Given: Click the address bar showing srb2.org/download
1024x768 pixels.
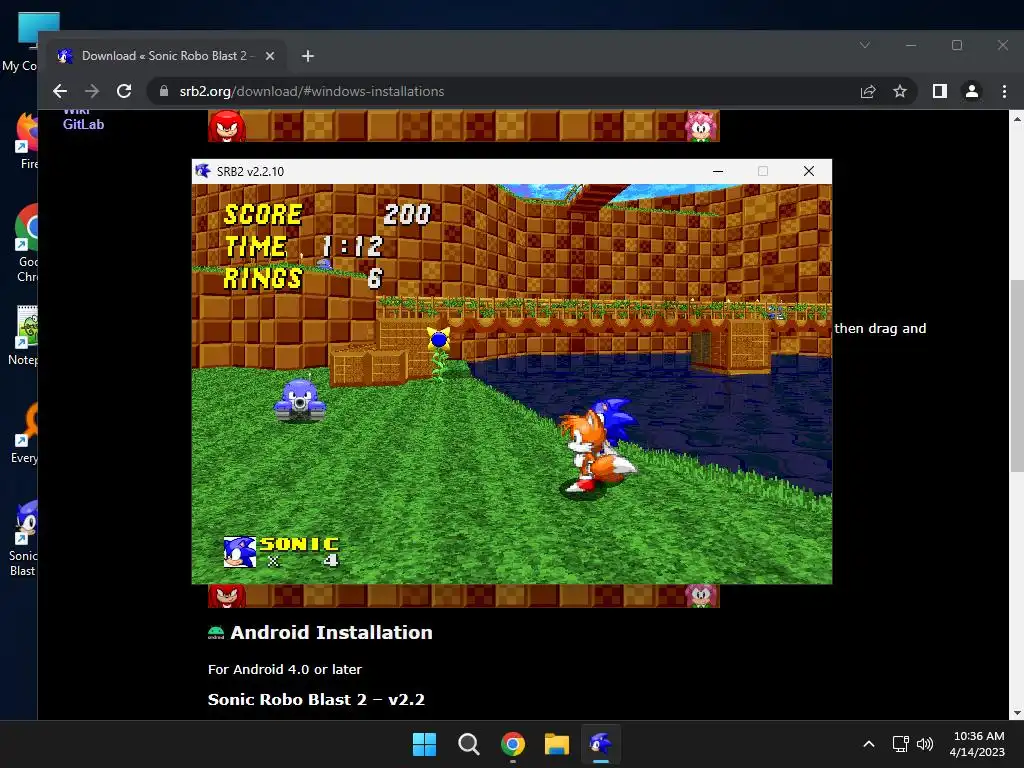Looking at the screenshot, I should (509, 91).
